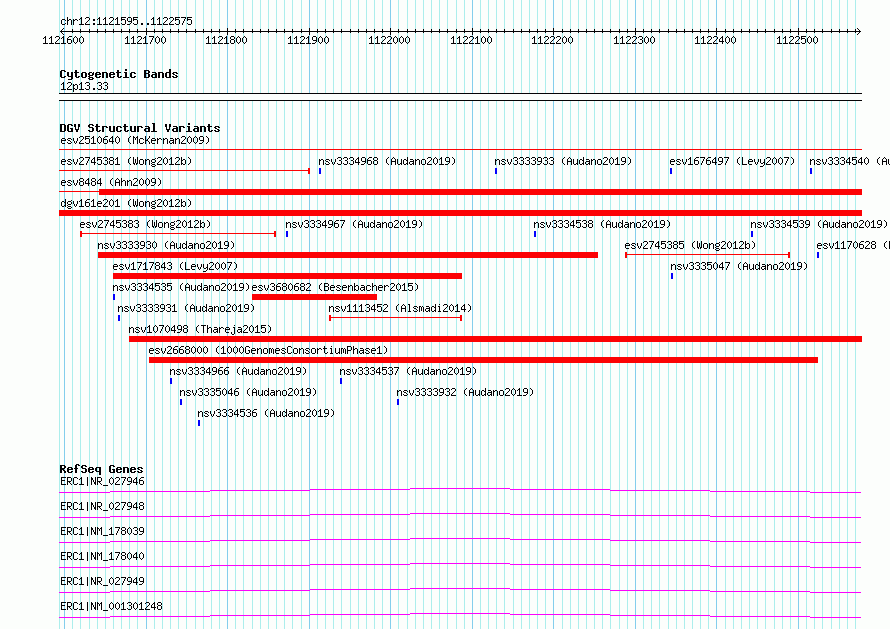This screenshot has height=629, width=890.
Task: Select the esv2745381 (Wong2012b) variant label
Action: (x=126, y=161)
